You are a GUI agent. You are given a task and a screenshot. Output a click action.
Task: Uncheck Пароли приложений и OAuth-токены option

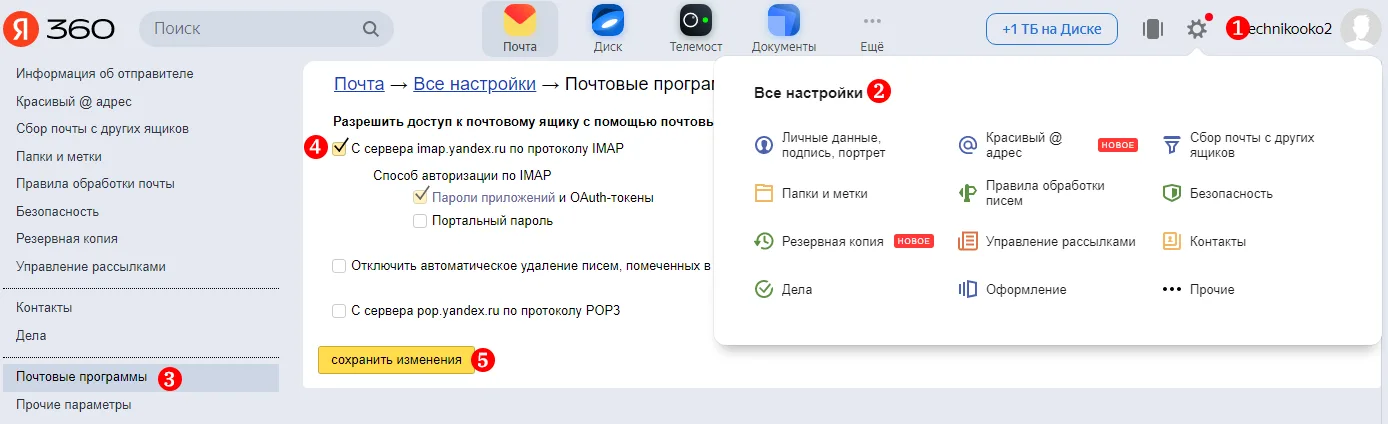click(x=420, y=197)
